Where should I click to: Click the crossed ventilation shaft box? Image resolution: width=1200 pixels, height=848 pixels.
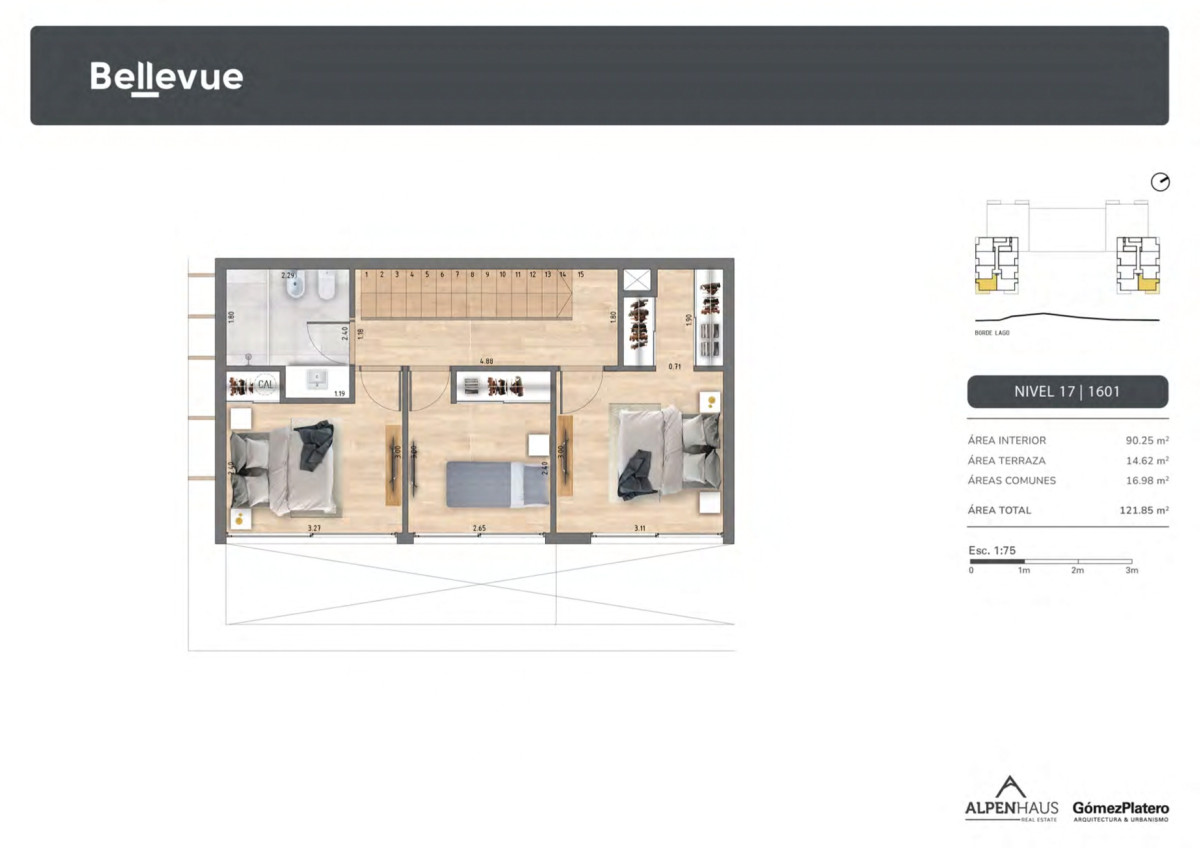637,280
